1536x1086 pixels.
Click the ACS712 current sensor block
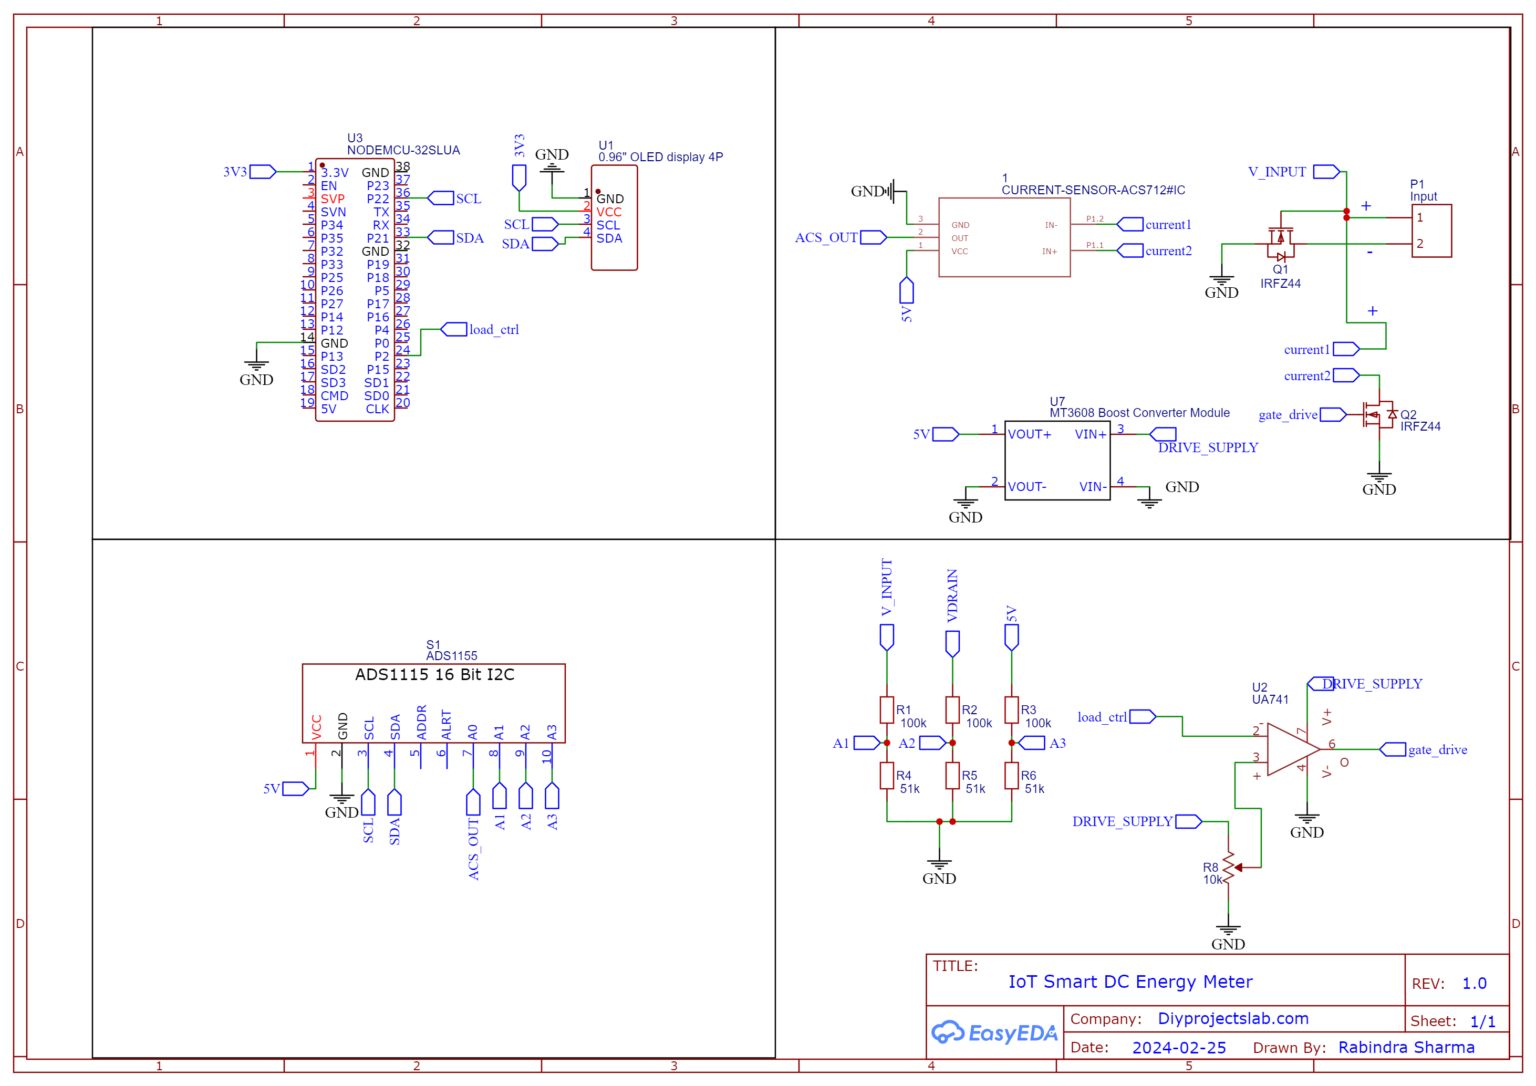(x=1003, y=238)
